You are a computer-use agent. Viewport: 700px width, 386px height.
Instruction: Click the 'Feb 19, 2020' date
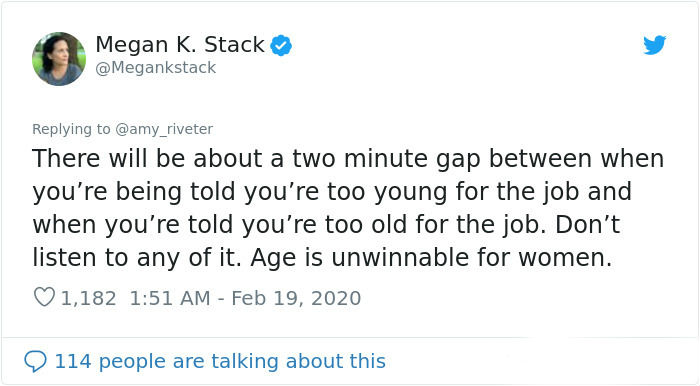(x=296, y=298)
